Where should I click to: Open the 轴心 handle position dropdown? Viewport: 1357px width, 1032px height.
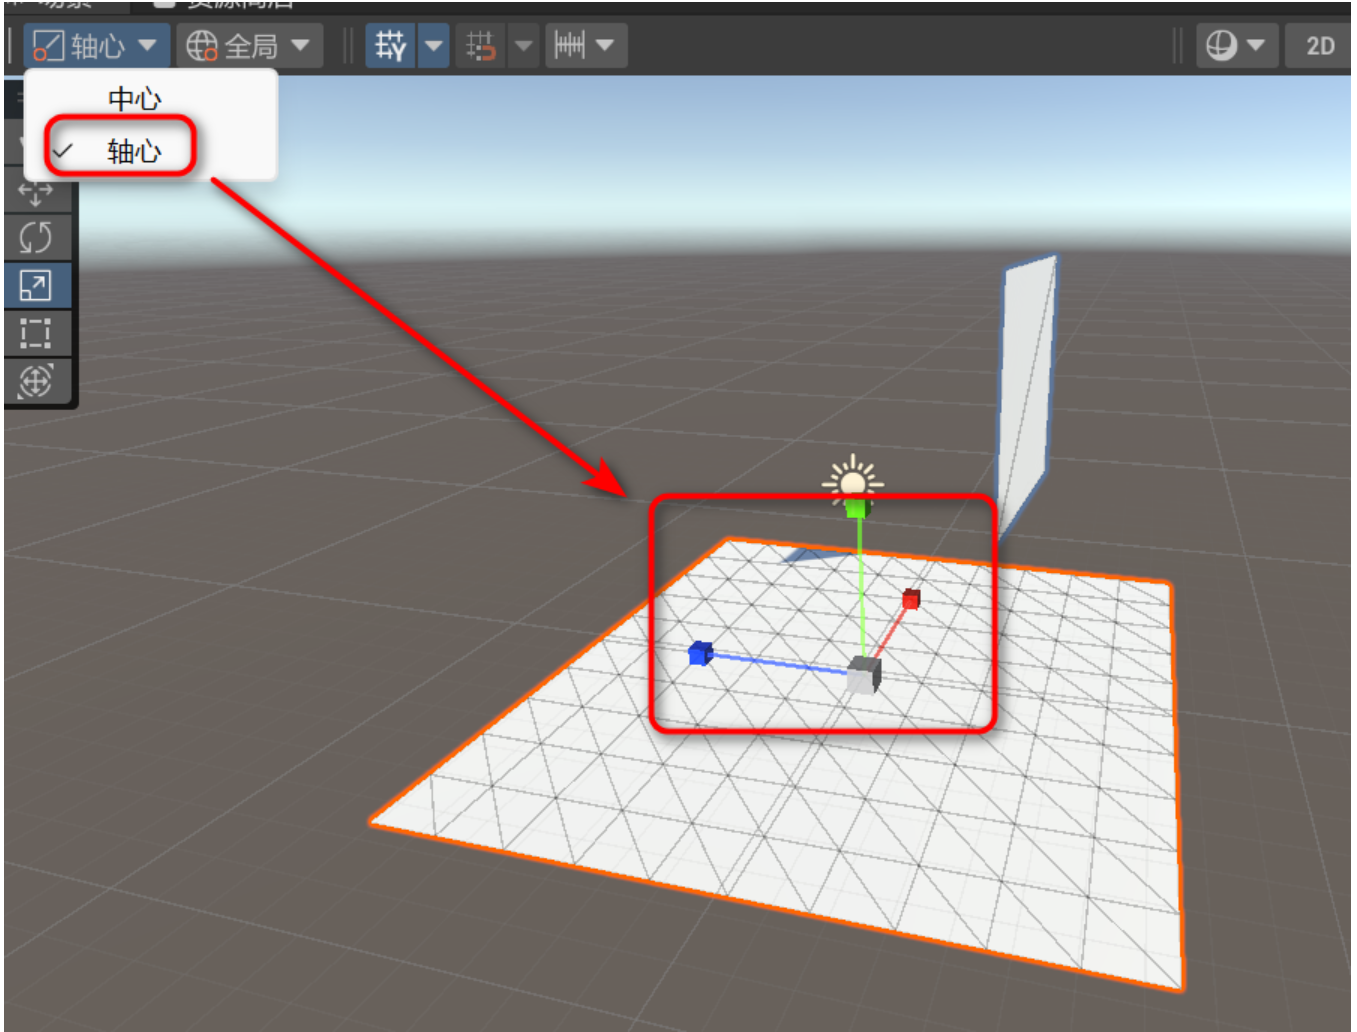point(96,46)
